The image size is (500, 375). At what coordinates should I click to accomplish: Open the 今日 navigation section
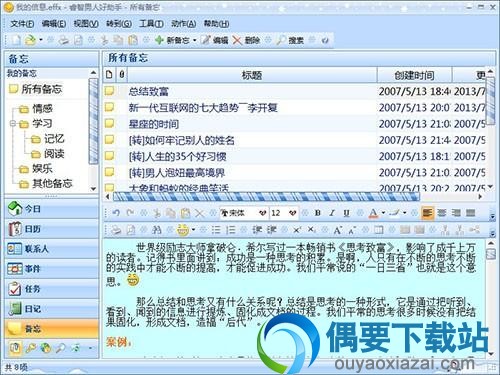(52, 209)
